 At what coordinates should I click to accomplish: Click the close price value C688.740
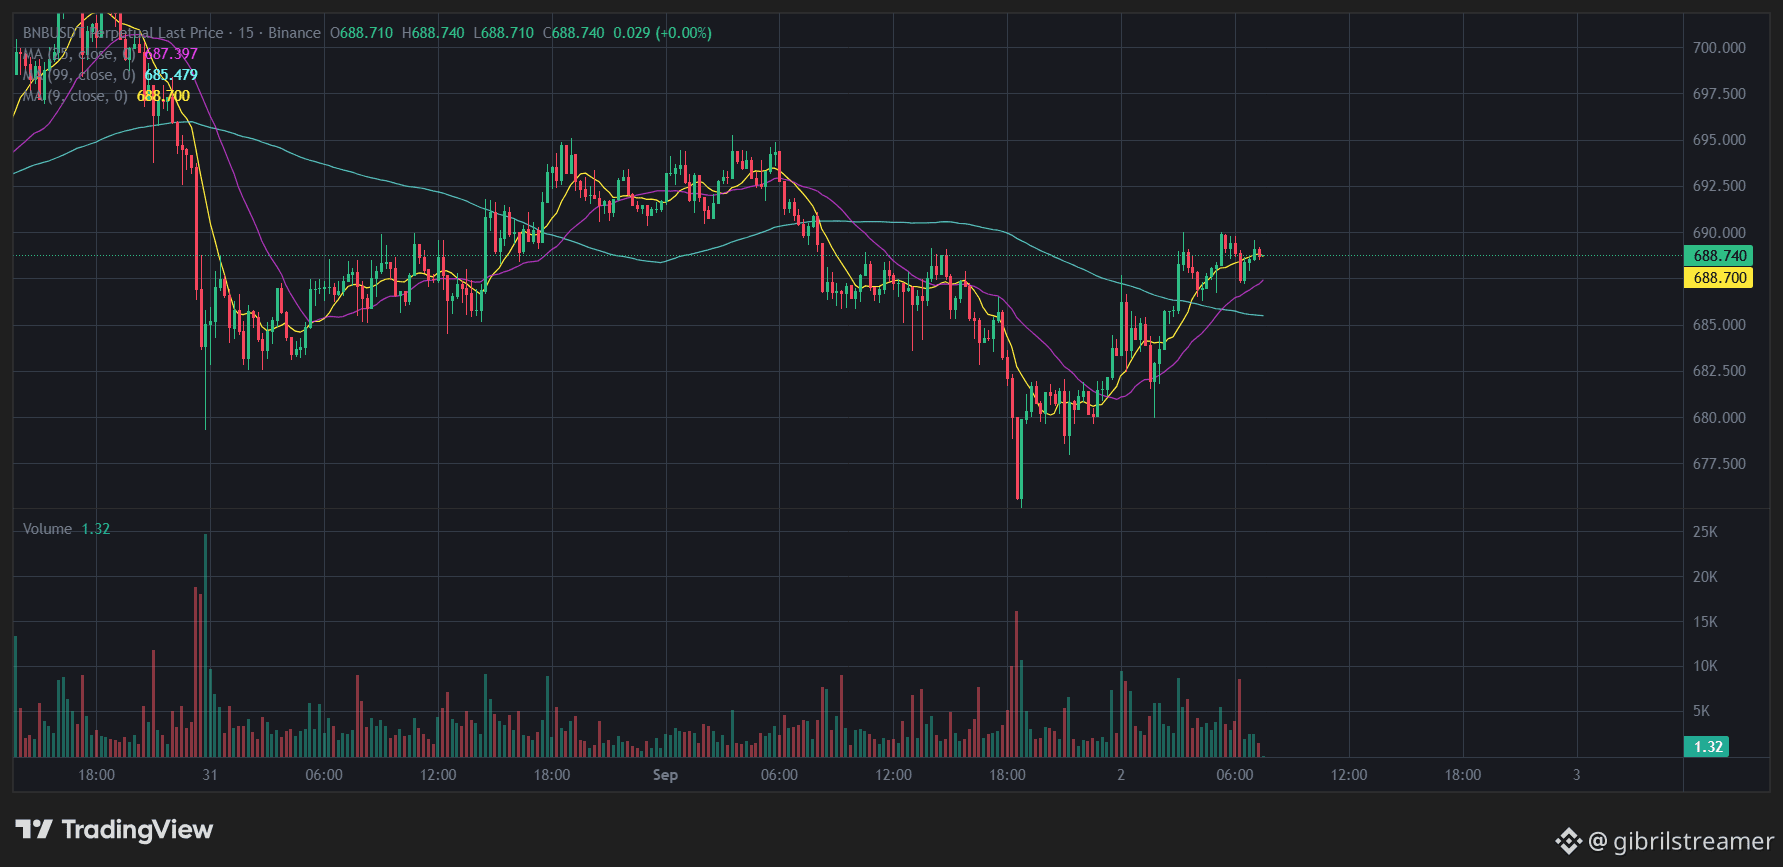click(x=574, y=33)
